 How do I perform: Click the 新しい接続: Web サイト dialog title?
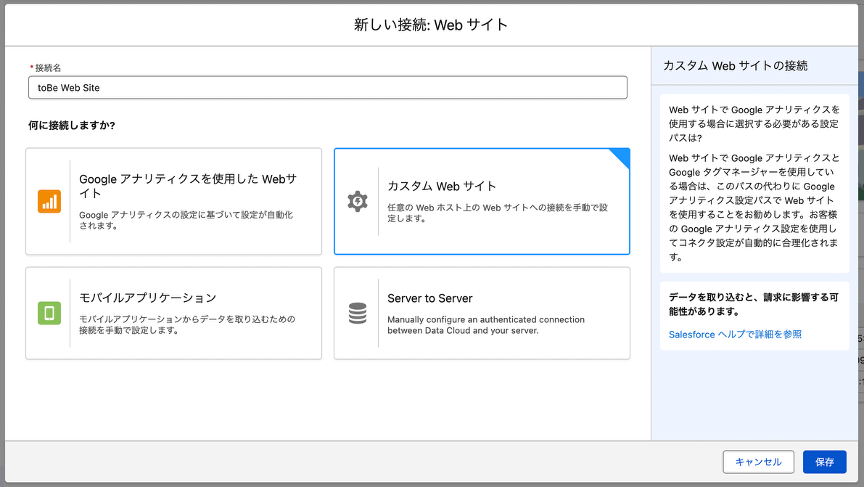pyautogui.click(x=431, y=23)
